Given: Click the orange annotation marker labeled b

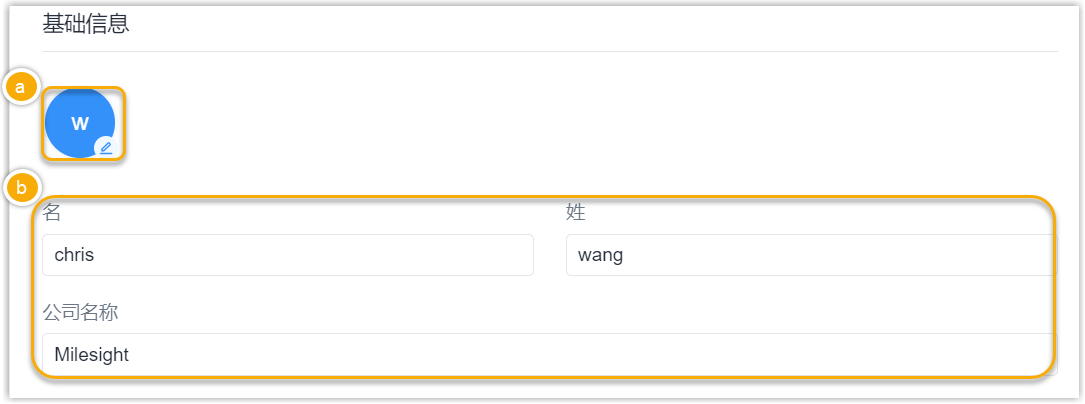Looking at the screenshot, I should 20,187.
